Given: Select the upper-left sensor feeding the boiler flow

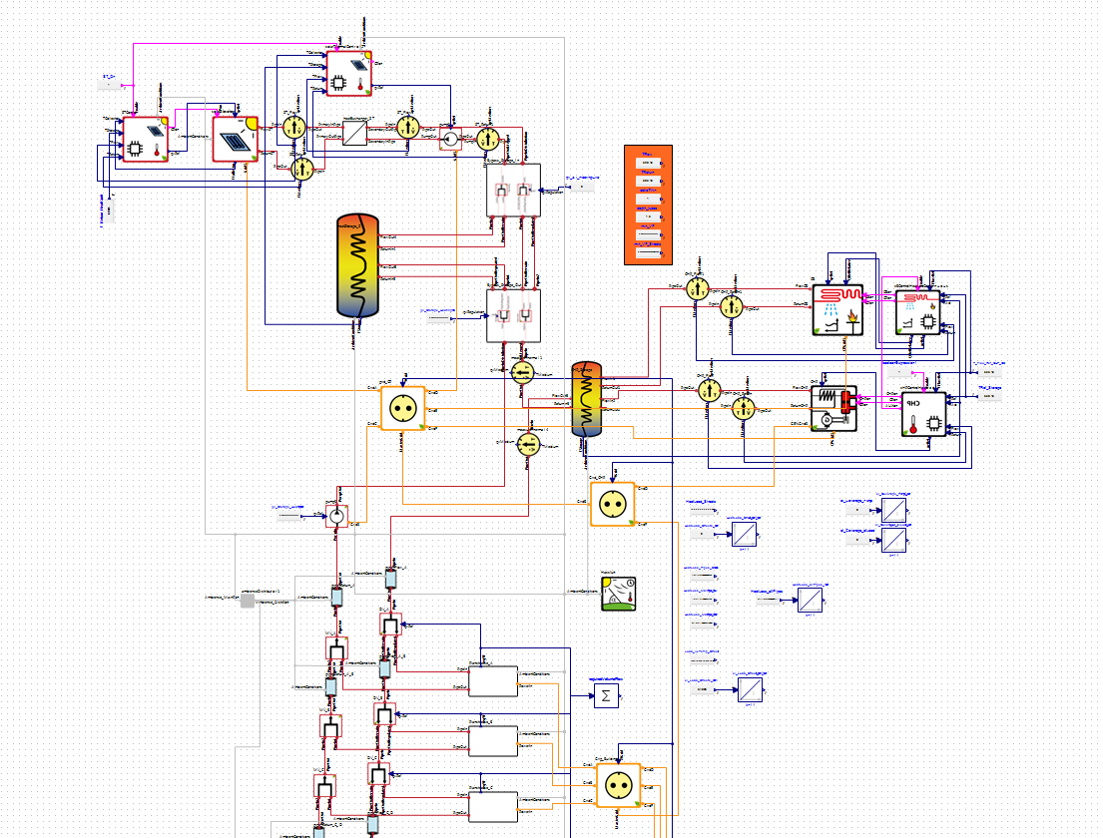Looking at the screenshot, I should click(697, 288).
